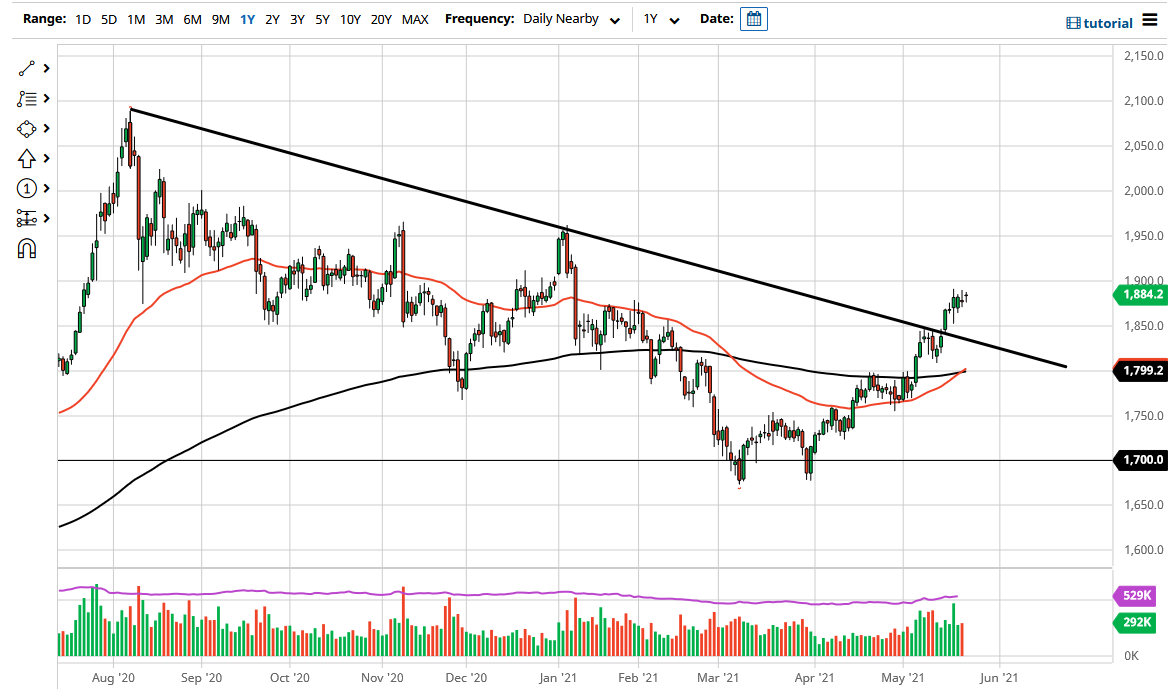Click the 529K volume average label

(1136, 595)
